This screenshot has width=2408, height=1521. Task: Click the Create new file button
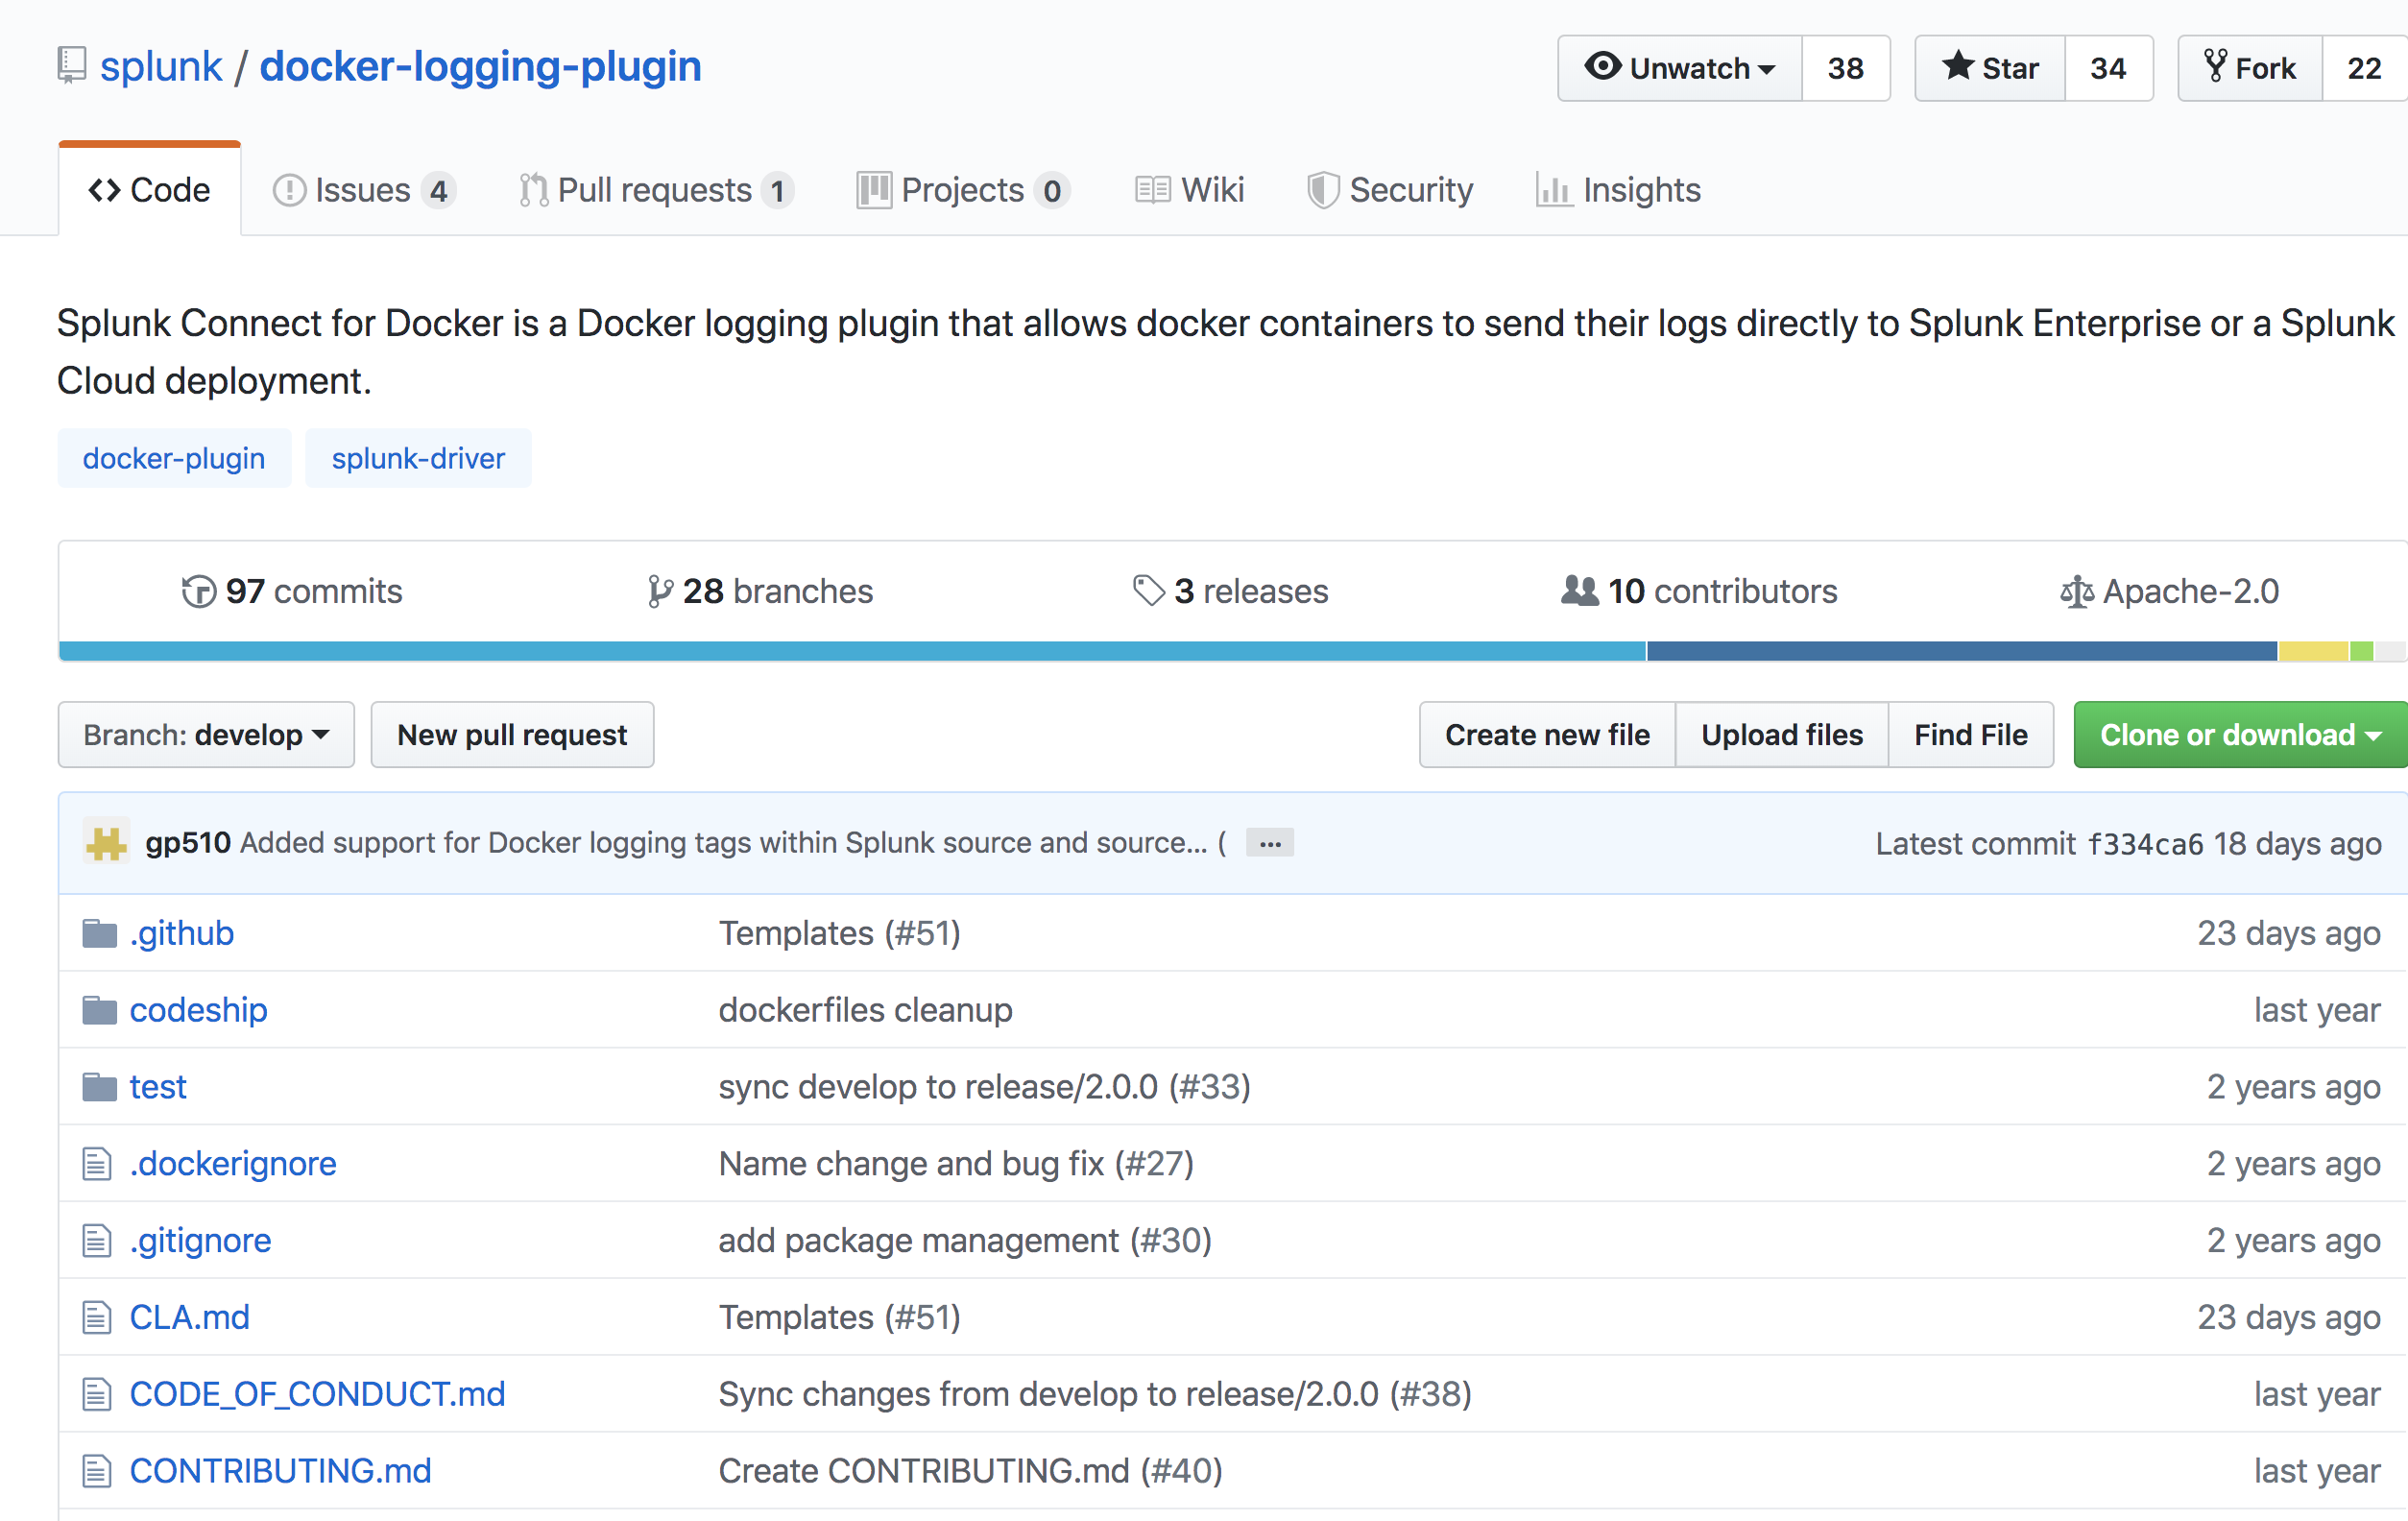[x=1547, y=735]
